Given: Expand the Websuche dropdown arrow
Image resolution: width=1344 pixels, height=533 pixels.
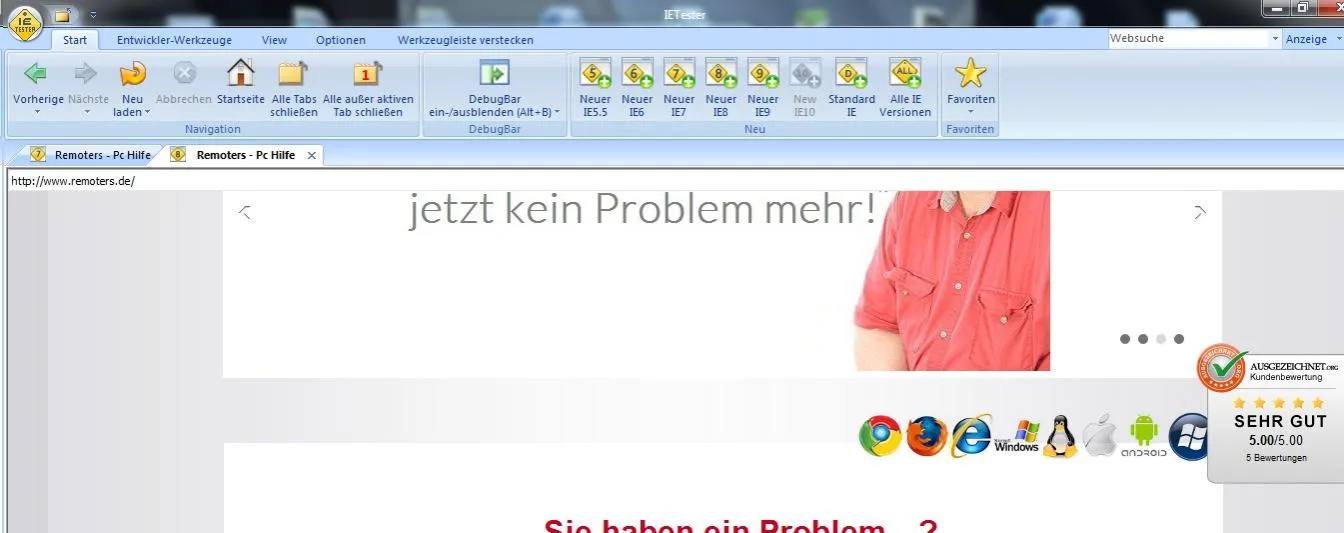Looking at the screenshot, I should pyautogui.click(x=1274, y=39).
